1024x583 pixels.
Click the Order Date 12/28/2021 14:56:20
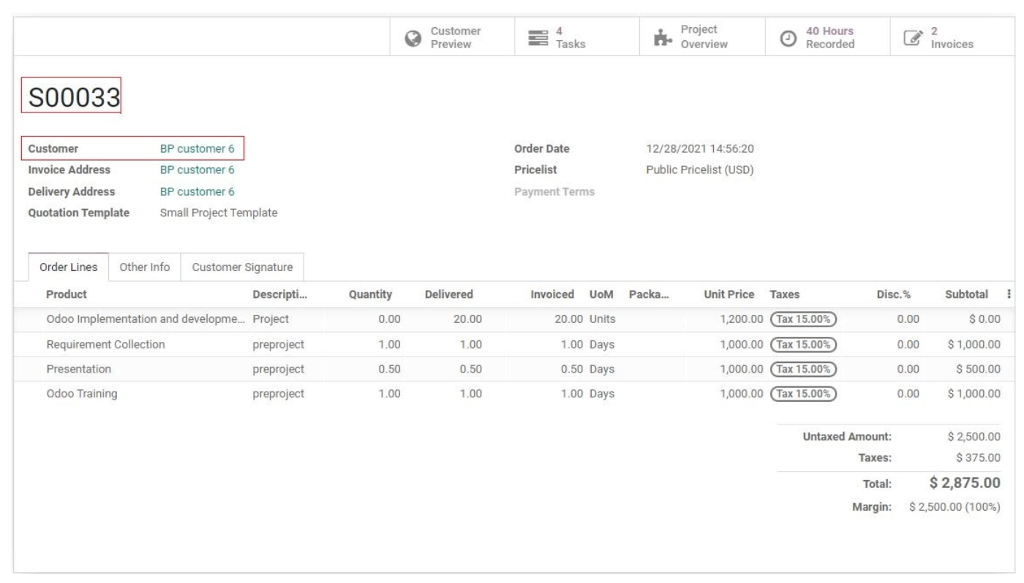tap(700, 149)
